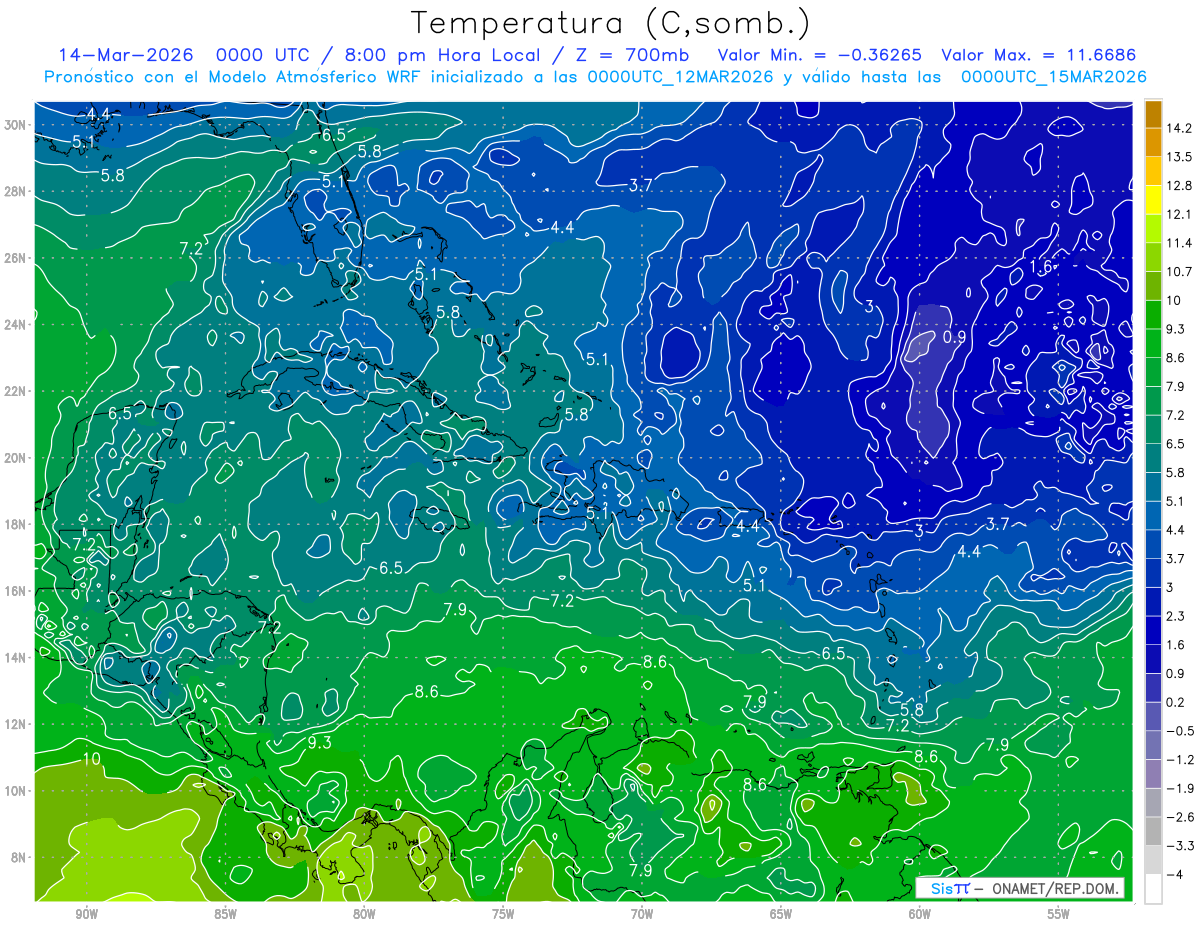Viewport: 1200px width, 927px height.
Task: Click the legend value '-4'
Action: tap(1174, 875)
